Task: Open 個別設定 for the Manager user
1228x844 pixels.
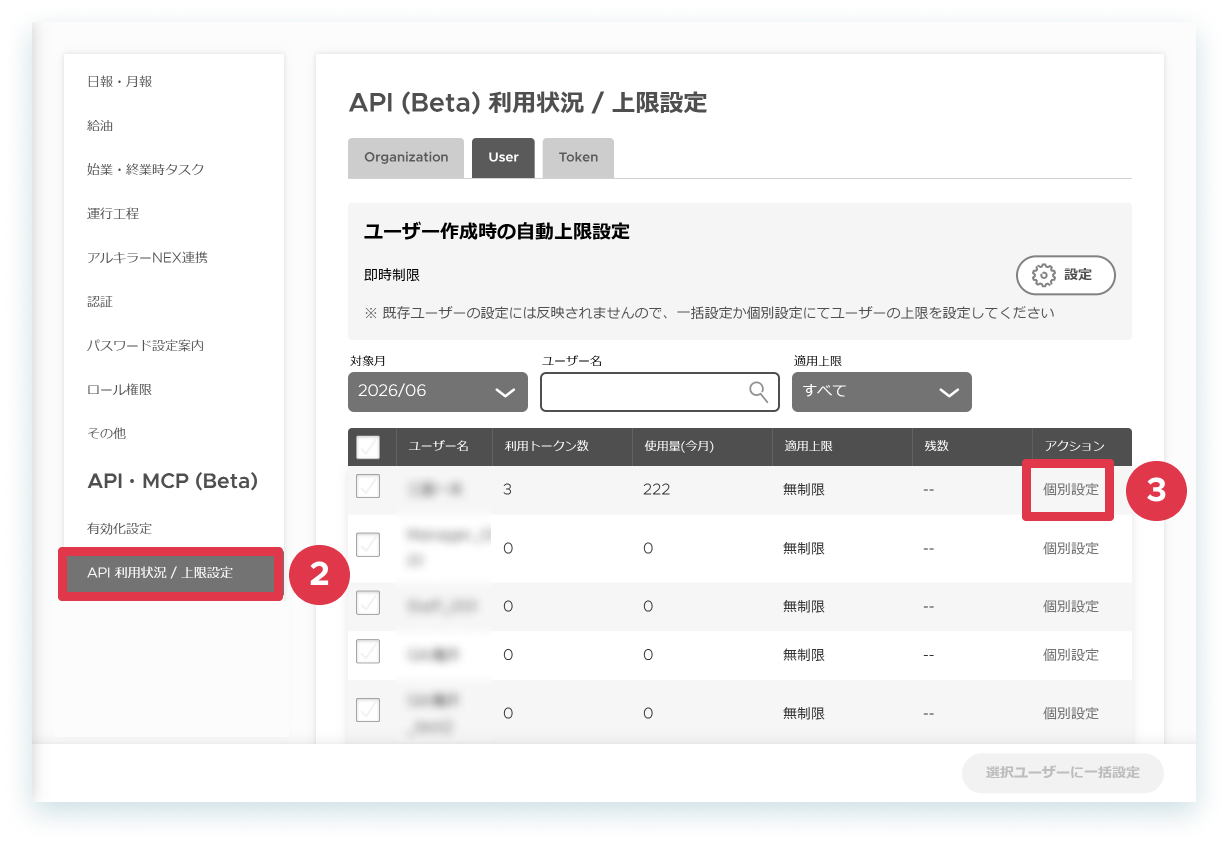Action: pyautogui.click(x=1071, y=548)
